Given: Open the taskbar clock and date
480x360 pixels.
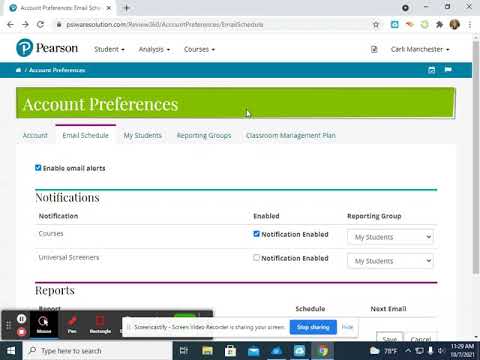Looking at the screenshot, I should [462, 351].
